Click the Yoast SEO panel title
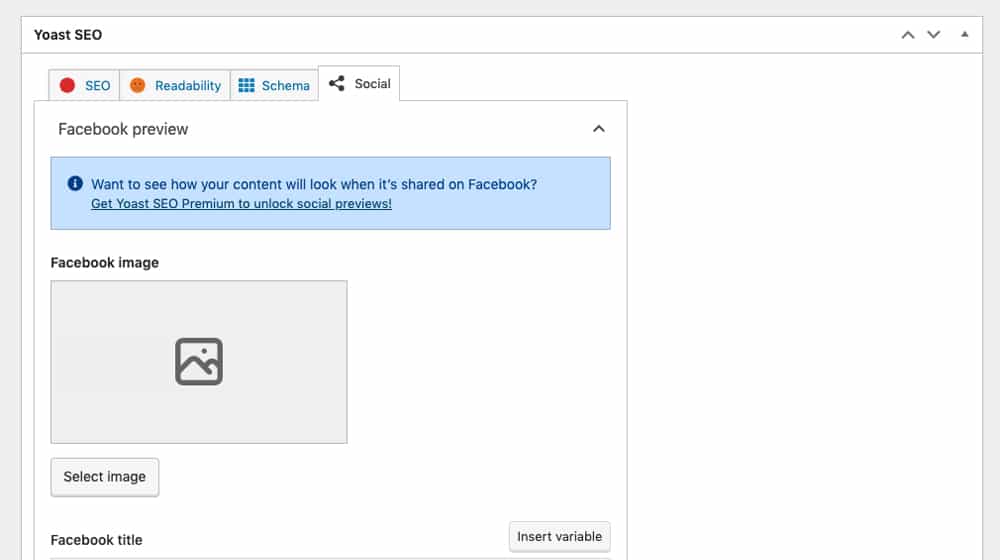Viewport: 1000px width, 560px height. (68, 35)
